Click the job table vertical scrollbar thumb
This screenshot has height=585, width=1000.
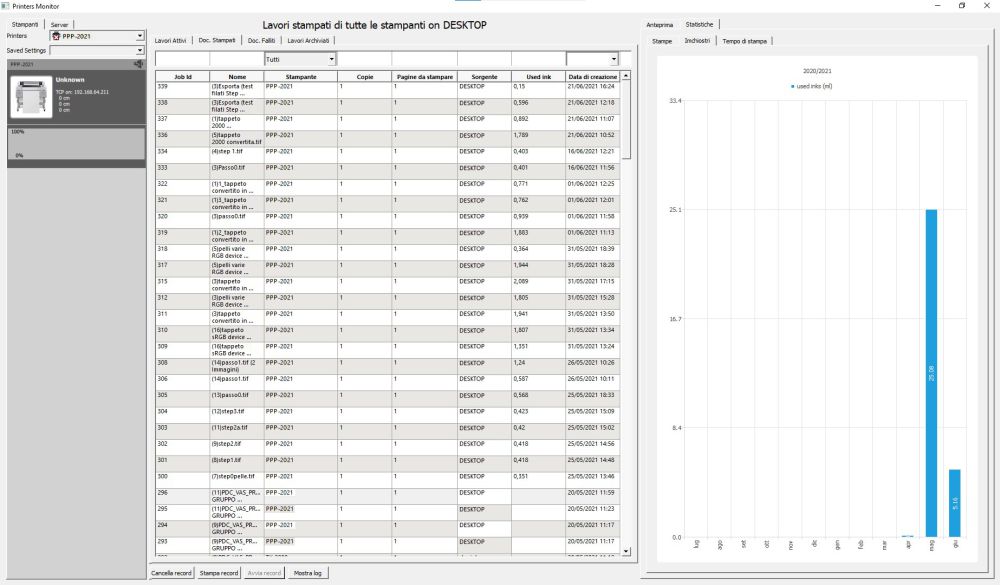point(626,120)
